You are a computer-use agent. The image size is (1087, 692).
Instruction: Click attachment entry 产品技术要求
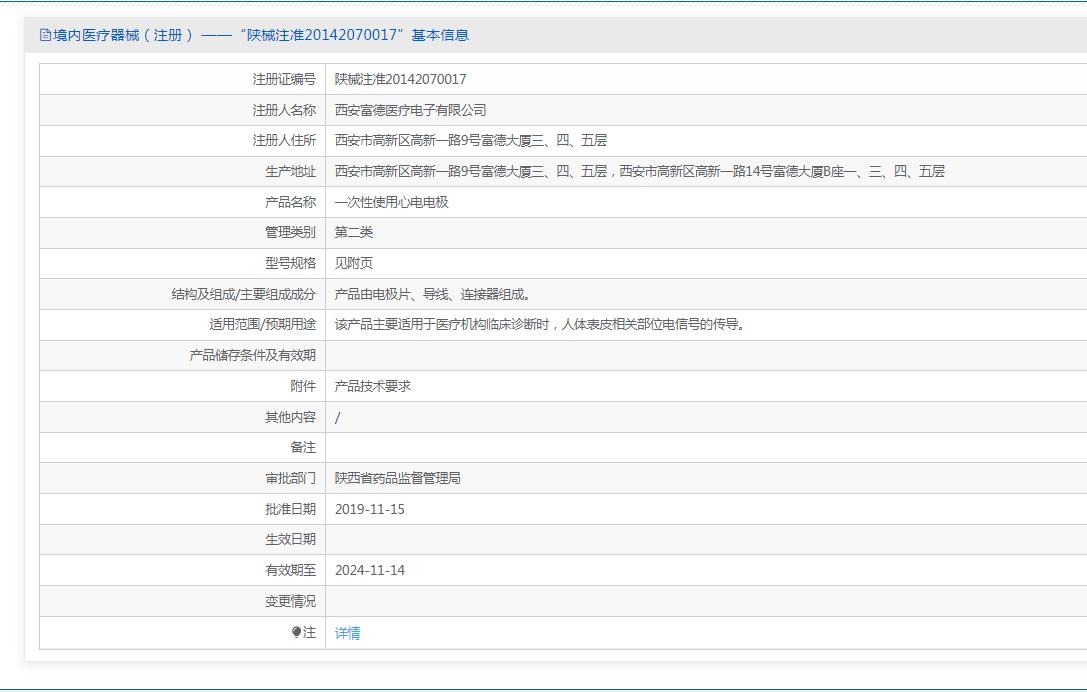[x=372, y=386]
